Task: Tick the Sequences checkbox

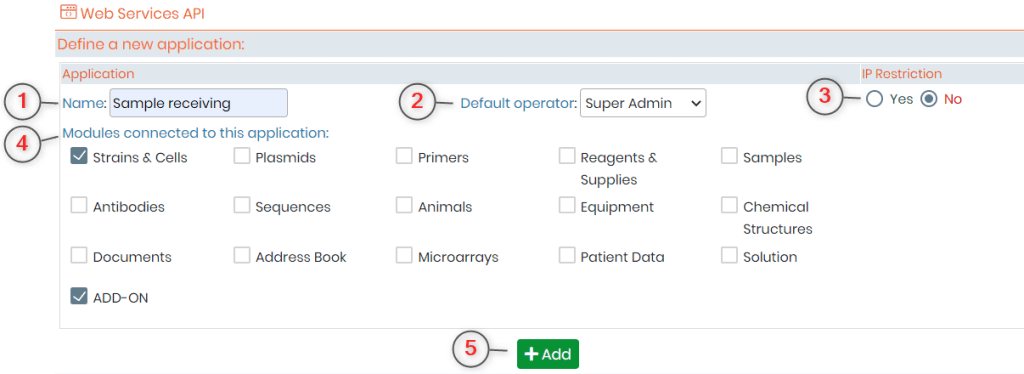Action: pyautogui.click(x=242, y=206)
